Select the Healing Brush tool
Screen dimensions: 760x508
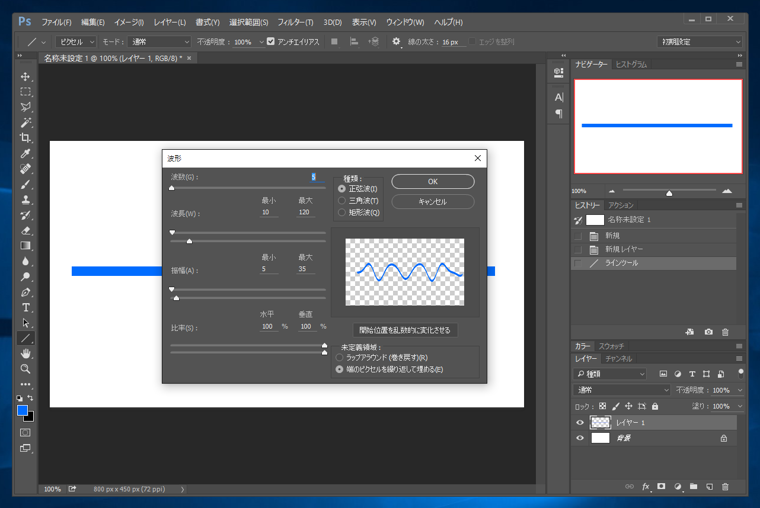[x=26, y=169]
